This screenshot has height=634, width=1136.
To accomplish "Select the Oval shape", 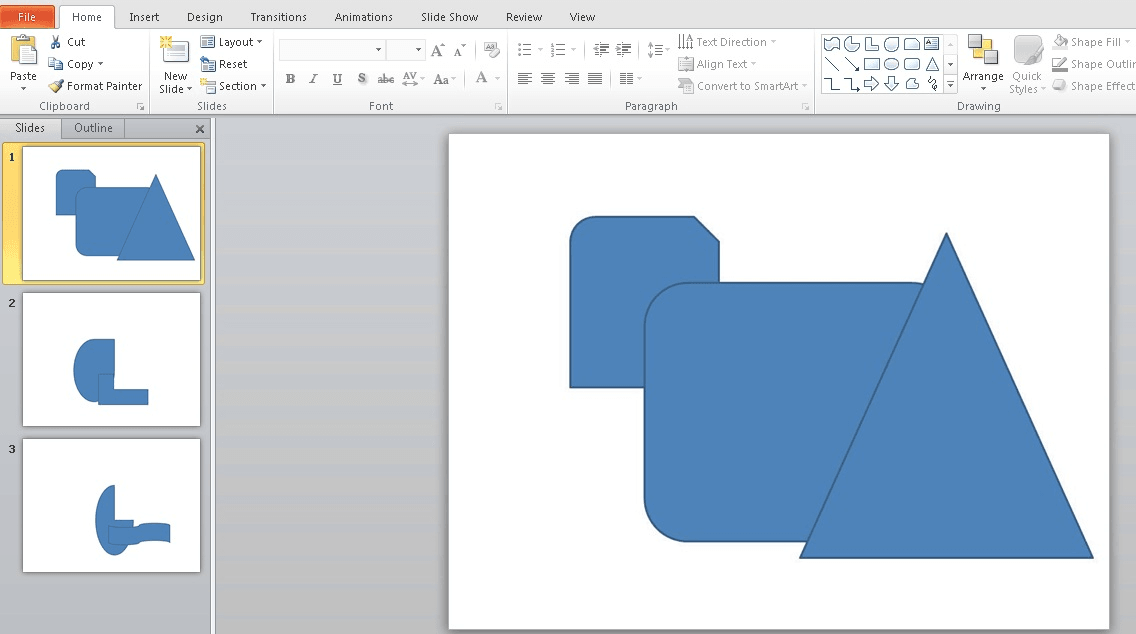I will (x=892, y=64).
